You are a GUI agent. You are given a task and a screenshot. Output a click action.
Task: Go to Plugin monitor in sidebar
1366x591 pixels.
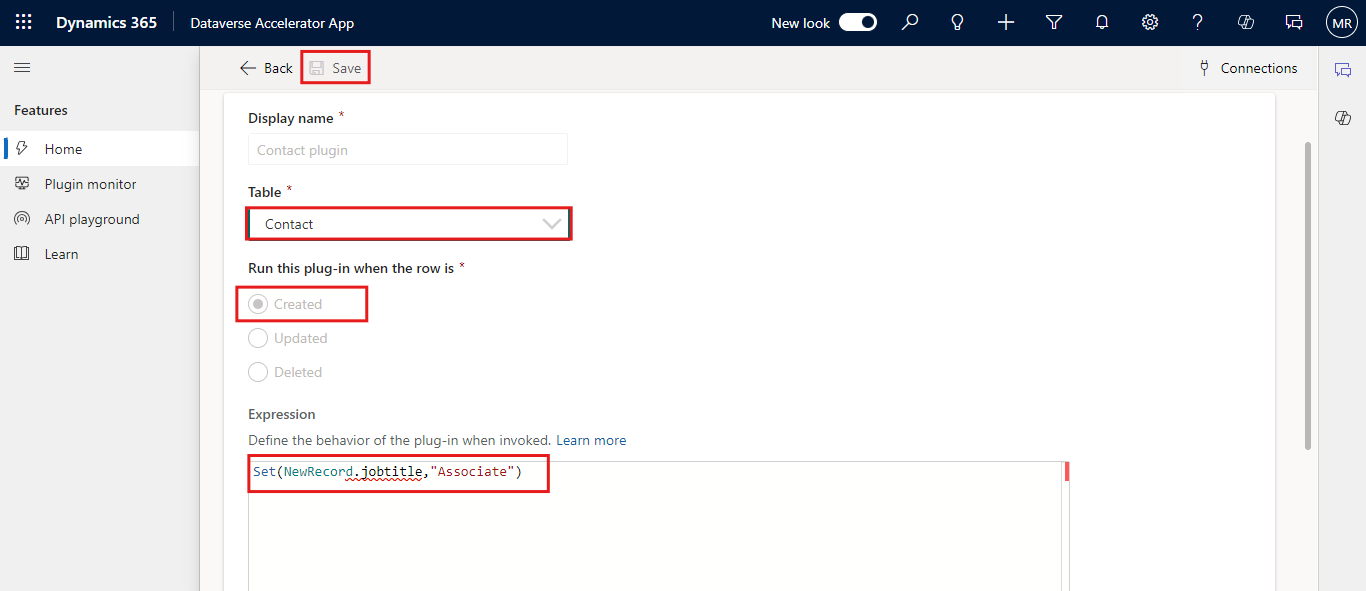pos(90,184)
